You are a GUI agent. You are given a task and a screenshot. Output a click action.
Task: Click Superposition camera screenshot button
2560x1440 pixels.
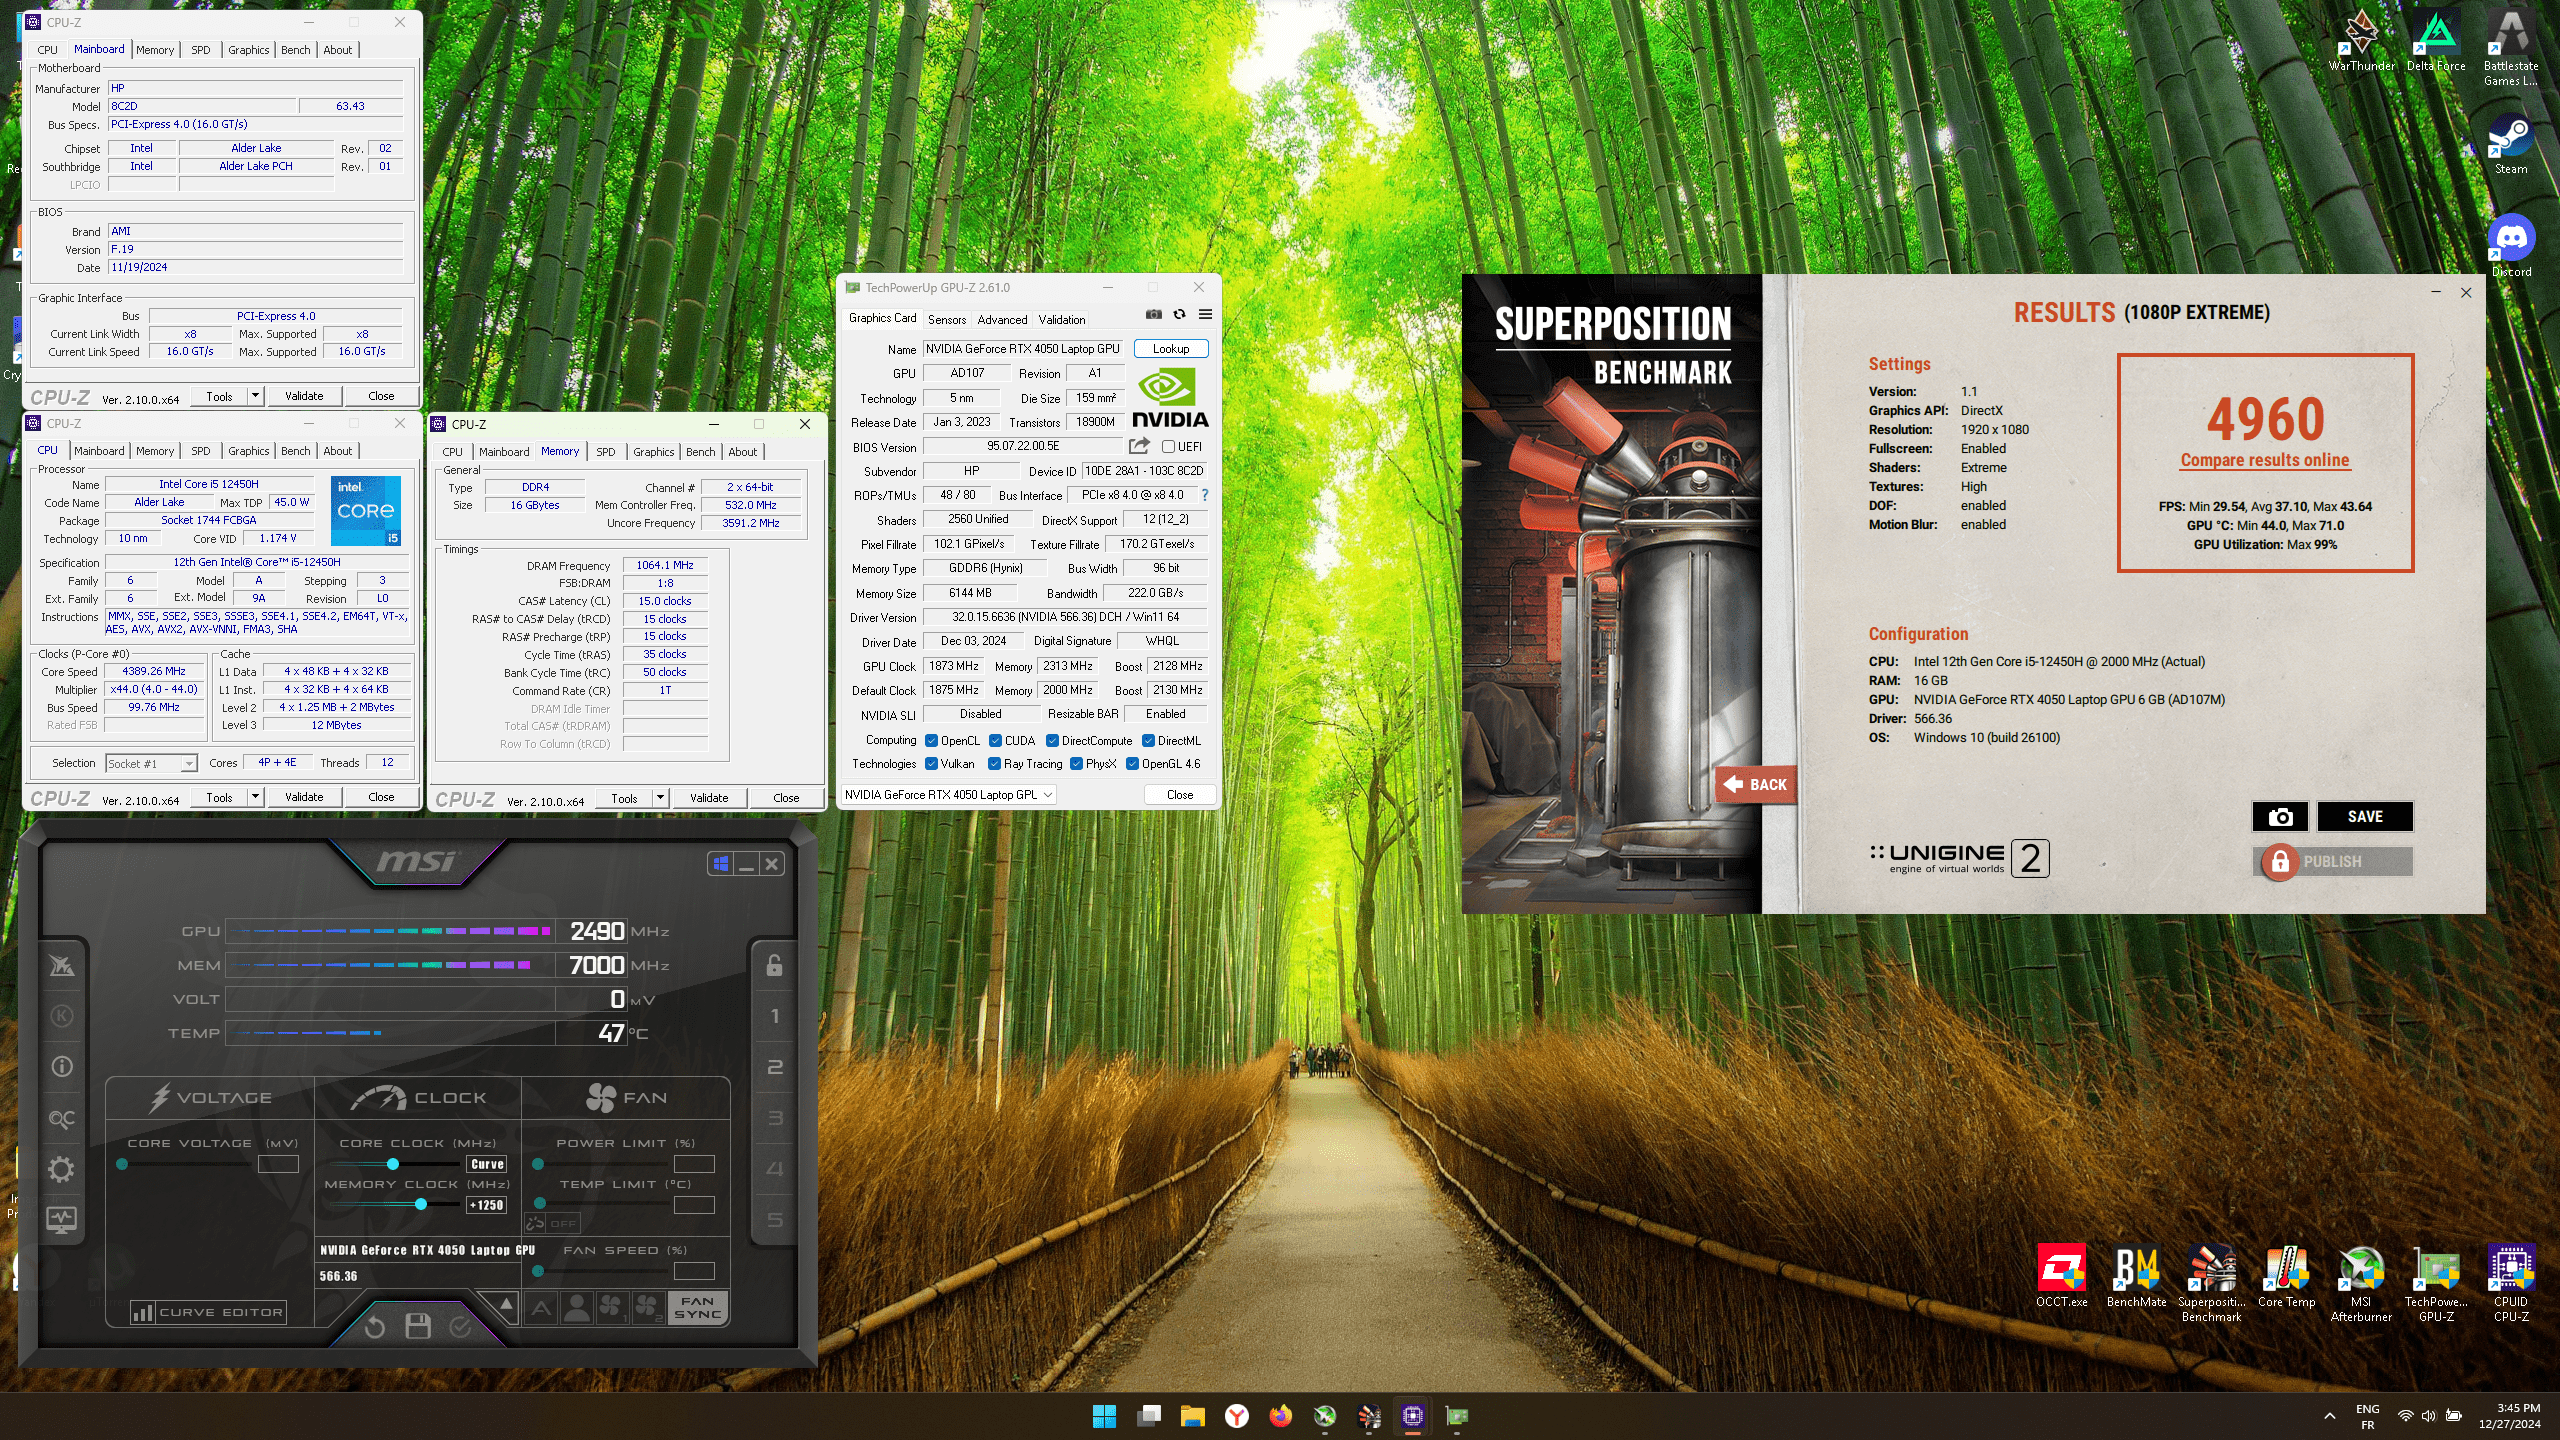pos(2280,817)
